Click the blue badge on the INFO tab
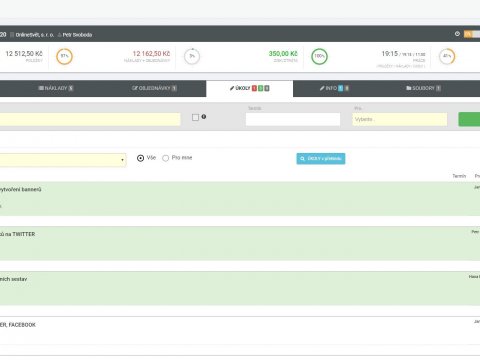Viewport: 480px width, 360px height. tap(341, 88)
